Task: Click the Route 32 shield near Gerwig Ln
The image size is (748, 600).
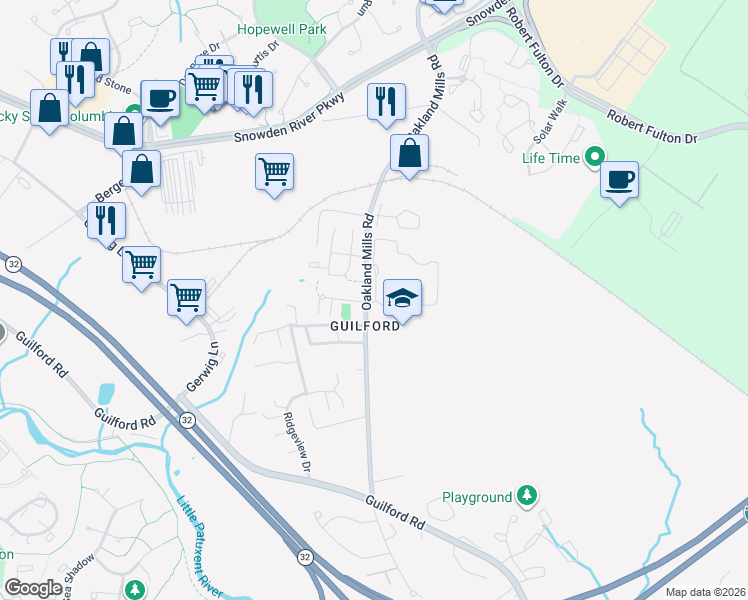Action: [187, 420]
